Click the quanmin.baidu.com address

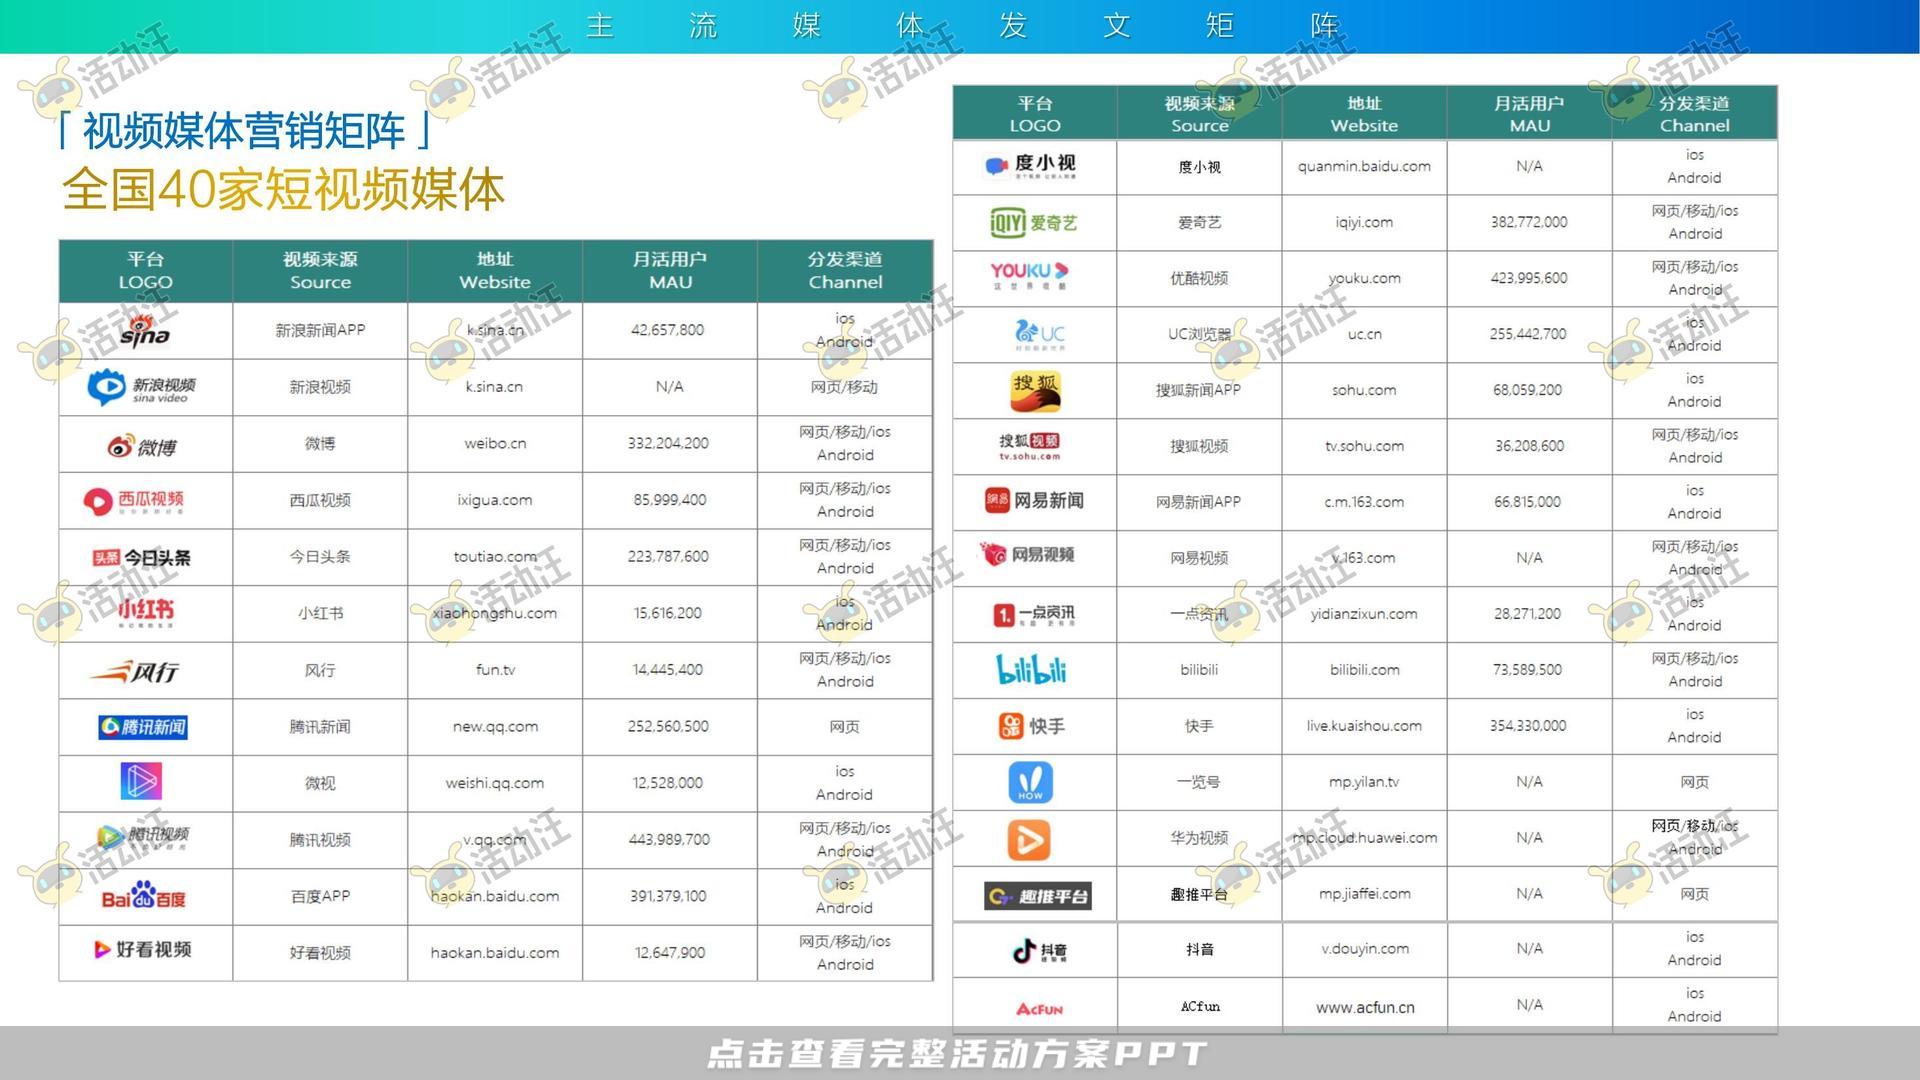[1364, 166]
